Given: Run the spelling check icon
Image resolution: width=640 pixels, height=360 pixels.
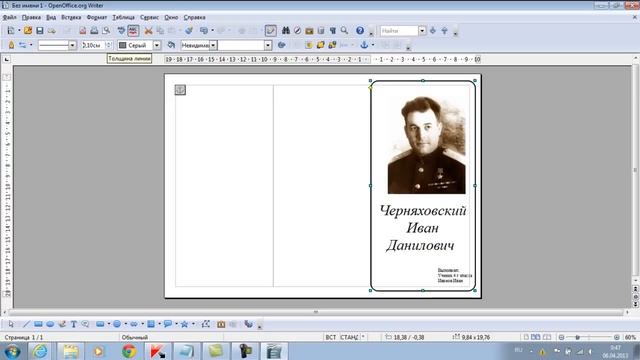Looking at the screenshot, I should pyautogui.click(x=121, y=31).
